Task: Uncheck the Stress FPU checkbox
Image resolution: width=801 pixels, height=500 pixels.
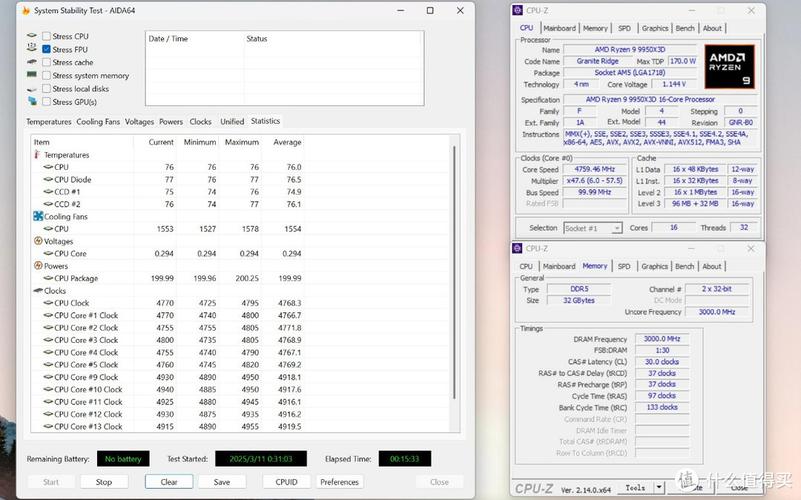Action: click(x=46, y=49)
